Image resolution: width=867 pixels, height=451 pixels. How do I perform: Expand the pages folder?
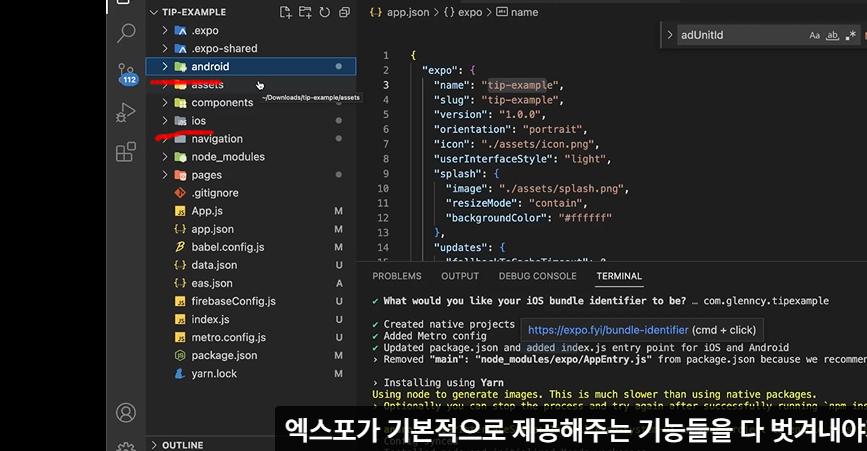point(165,175)
